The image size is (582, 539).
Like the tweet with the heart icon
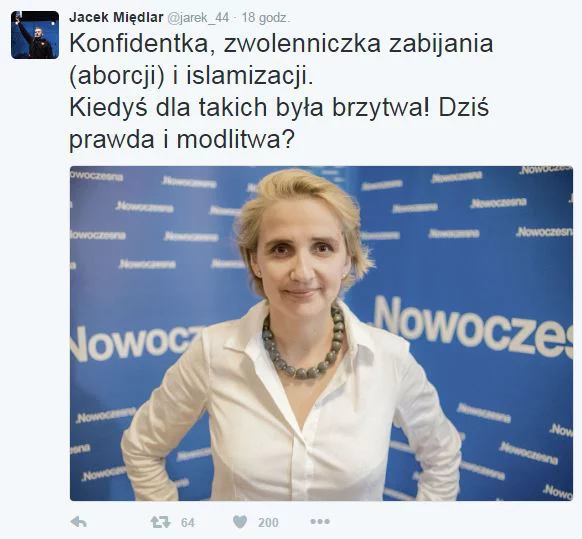coord(240,522)
